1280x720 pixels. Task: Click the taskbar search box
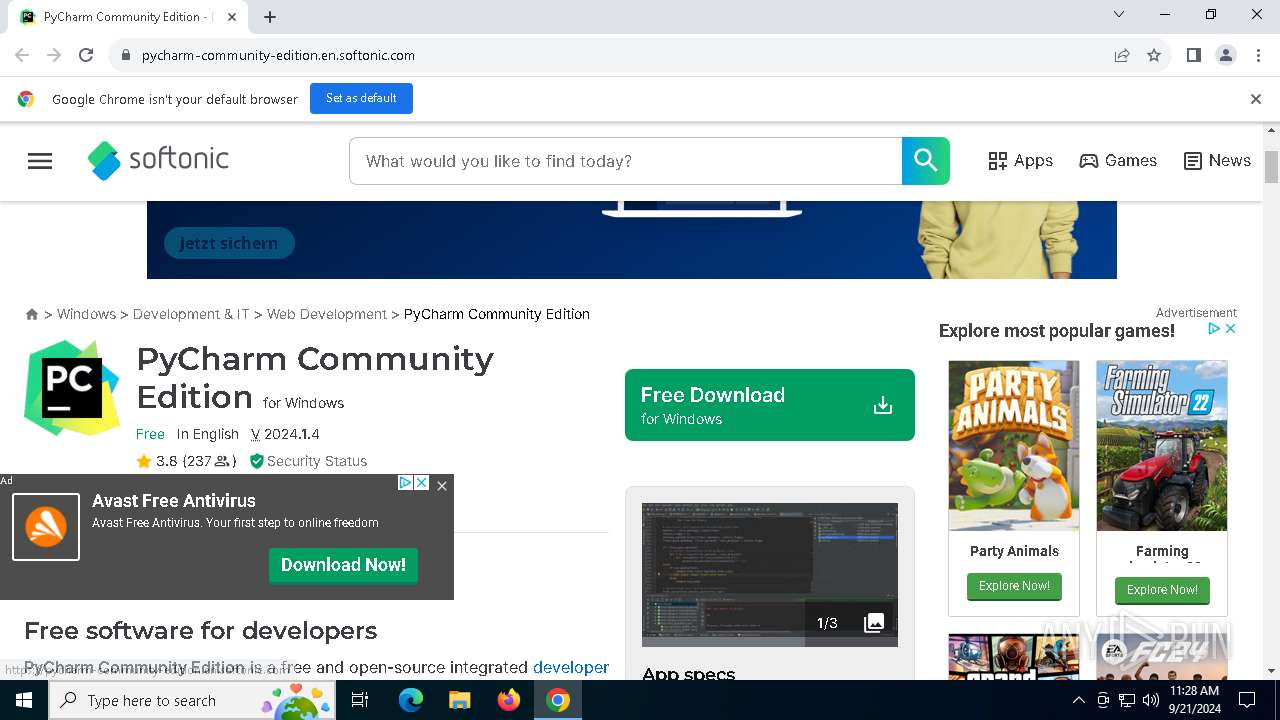click(192, 700)
